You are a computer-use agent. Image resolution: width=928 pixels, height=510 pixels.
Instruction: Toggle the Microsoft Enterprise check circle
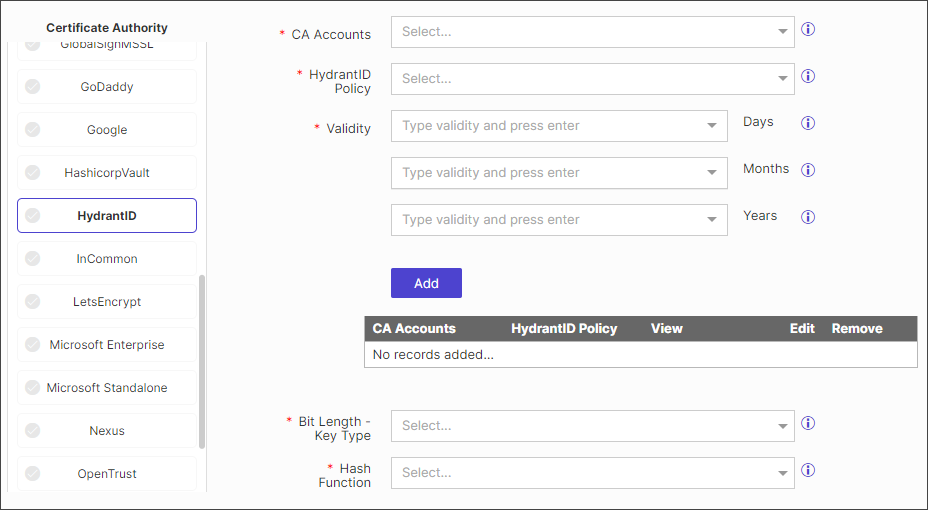coord(33,344)
